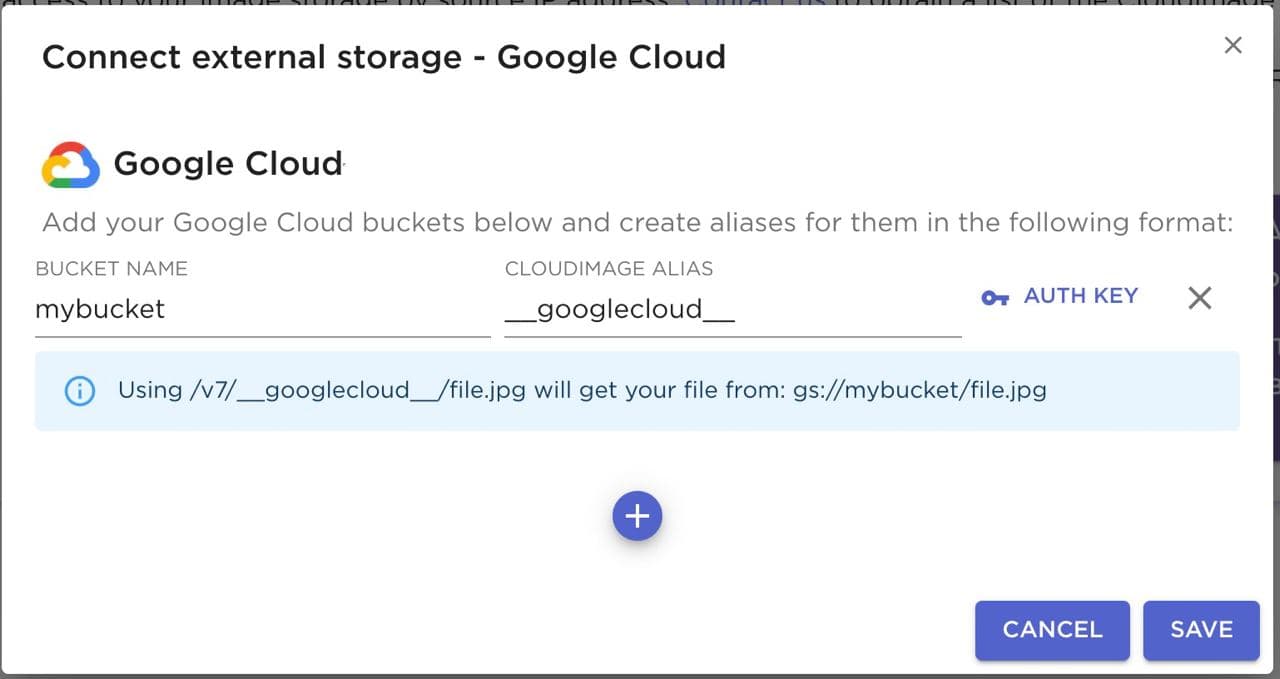
Task: Add another bucket with the plus button
Action: 637,516
